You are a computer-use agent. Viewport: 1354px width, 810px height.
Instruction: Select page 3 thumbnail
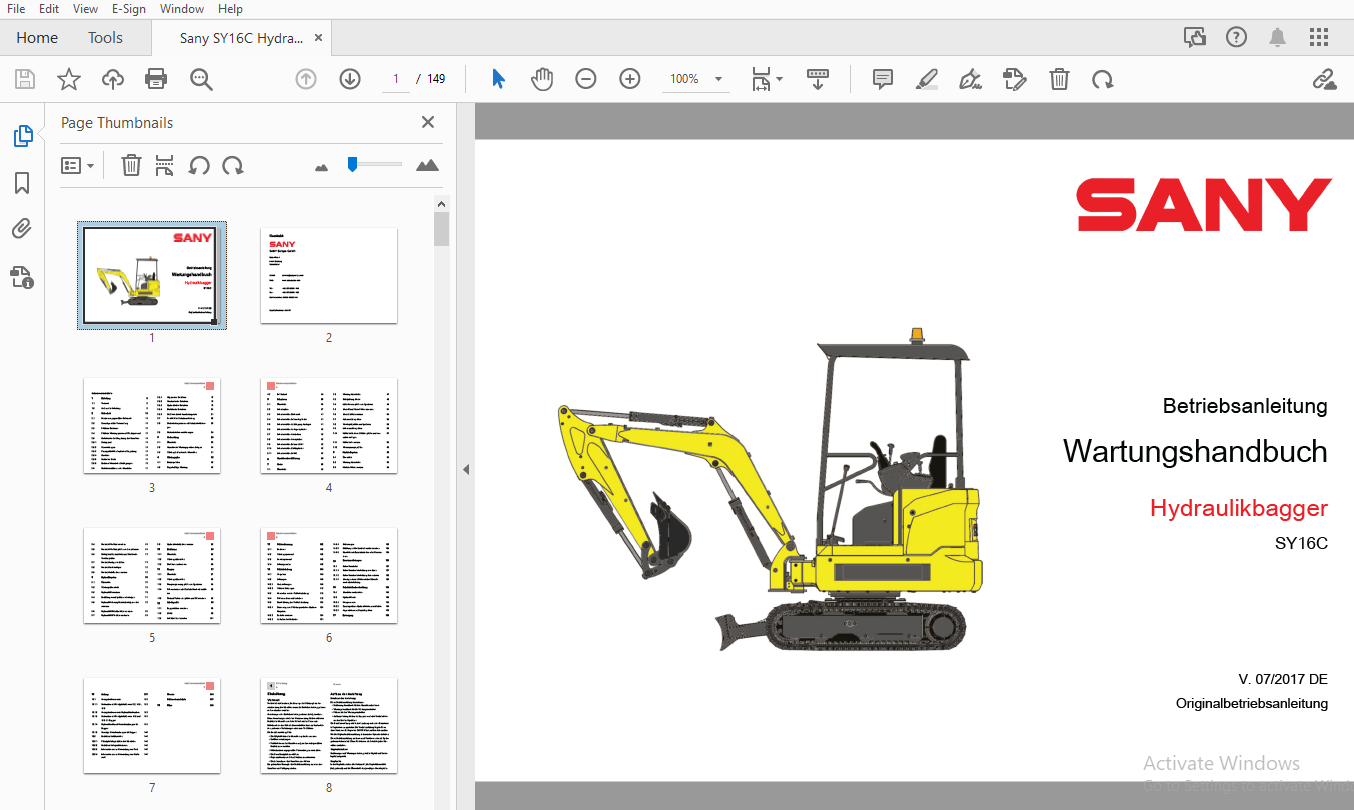152,426
